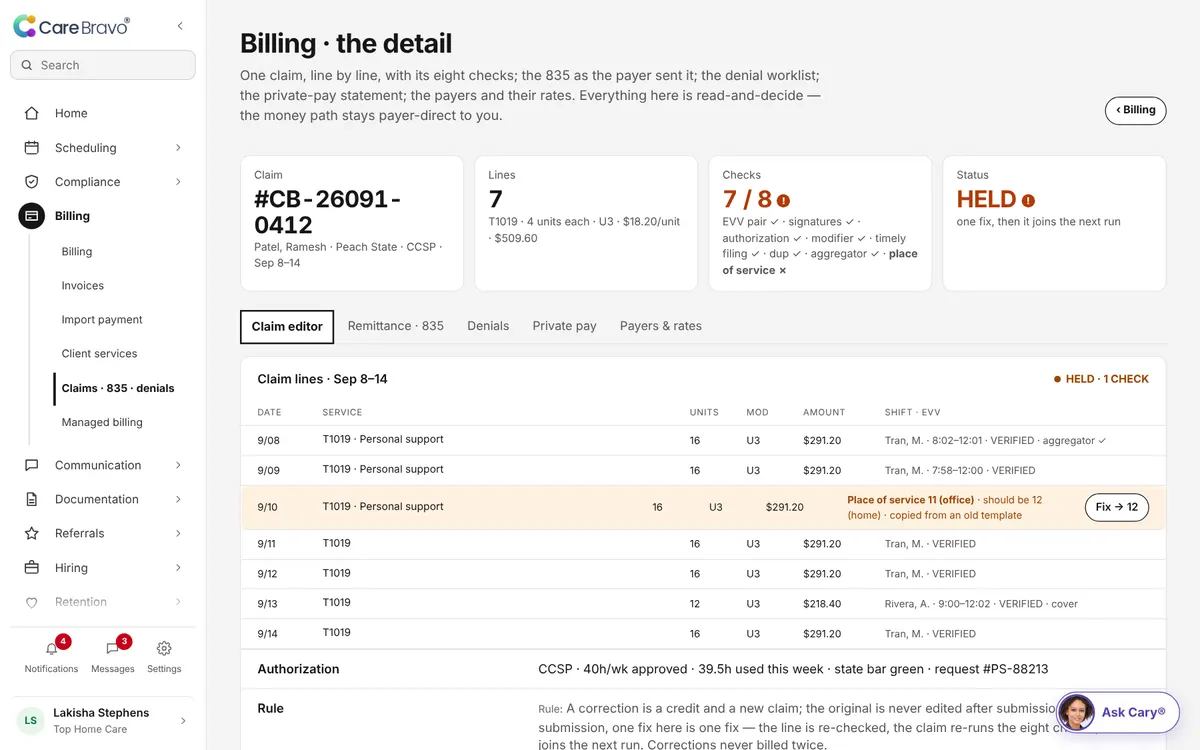Click the Billing card icon
The height and width of the screenshot is (750, 1200).
click(x=32, y=216)
